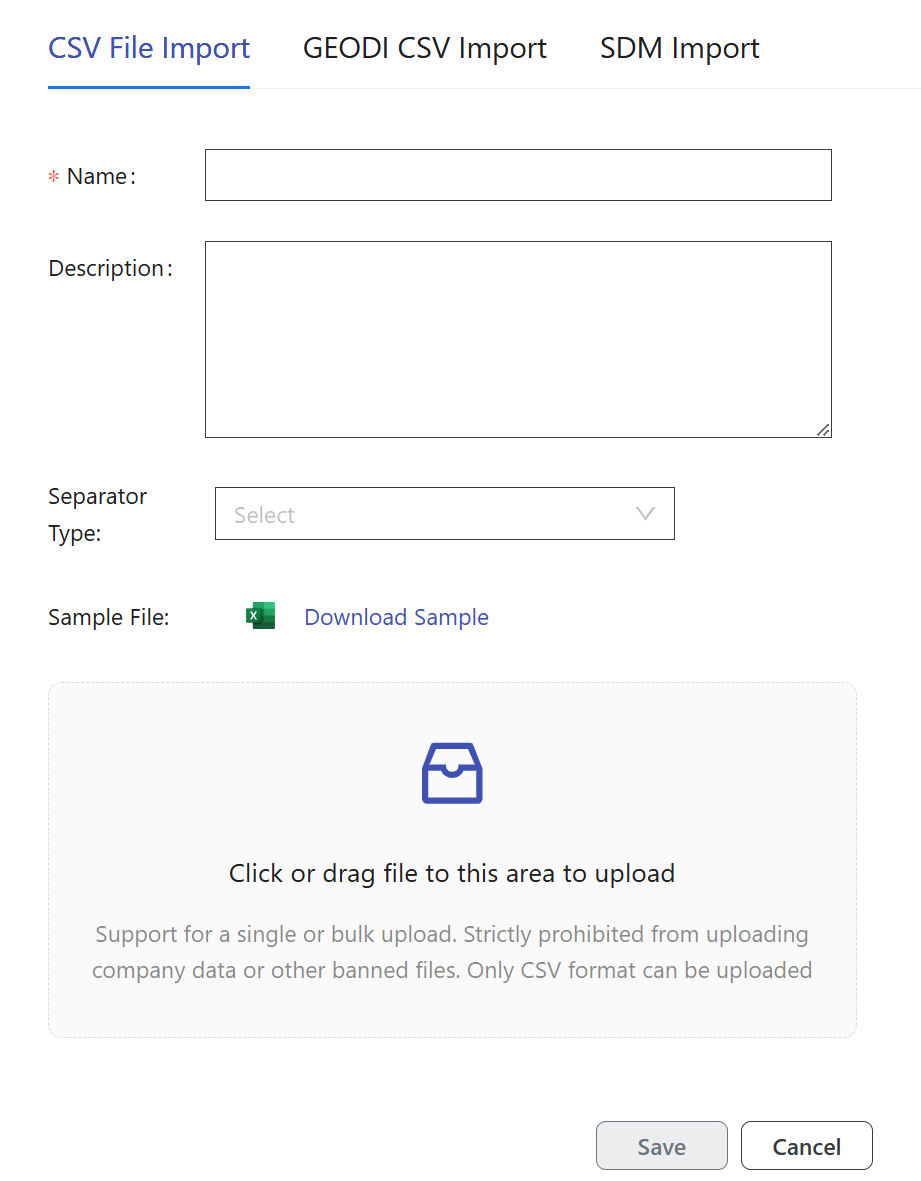Image resolution: width=921 pixels, height=1181 pixels.
Task: Click the Sample File label
Action: pyautogui.click(x=109, y=618)
